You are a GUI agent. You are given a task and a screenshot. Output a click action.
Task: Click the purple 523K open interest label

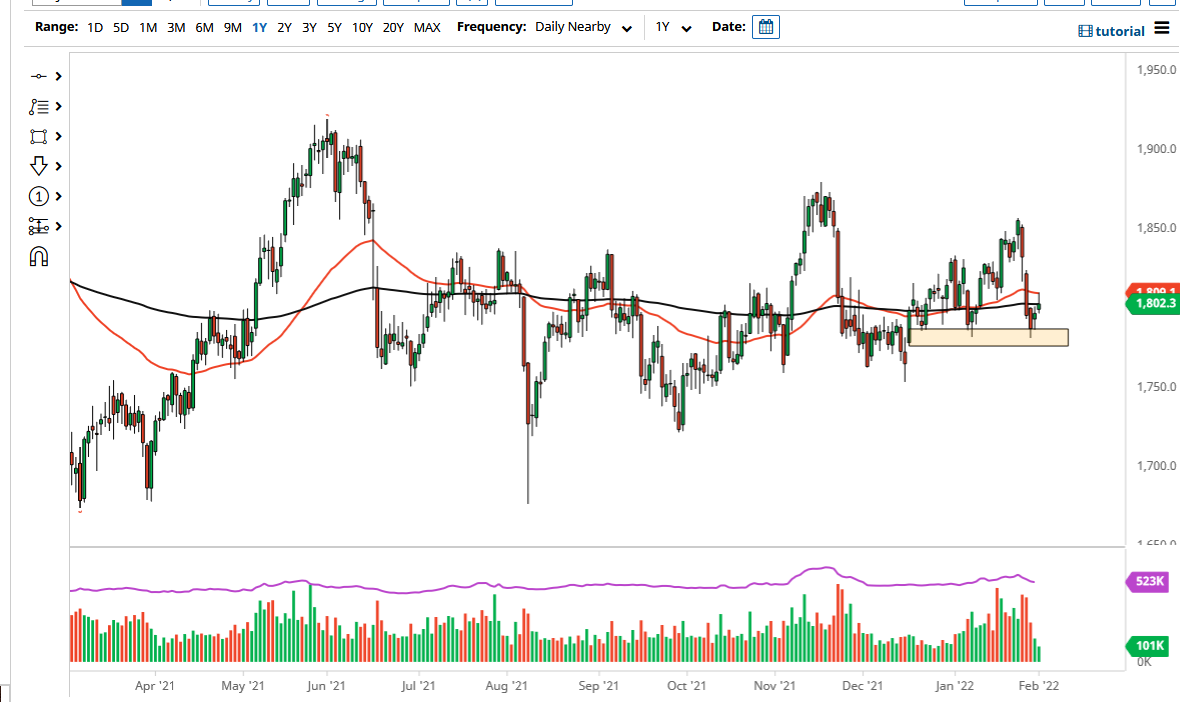[x=1148, y=581]
